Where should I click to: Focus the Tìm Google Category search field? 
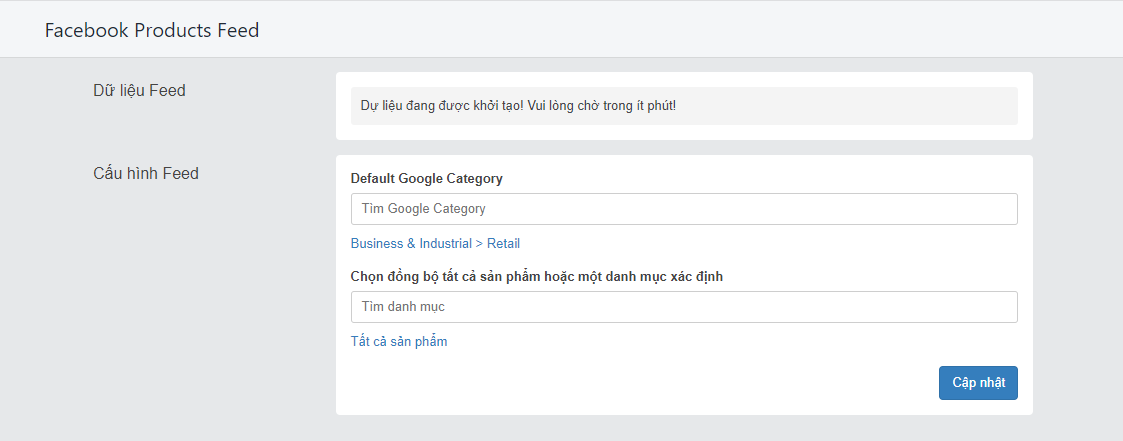point(684,209)
